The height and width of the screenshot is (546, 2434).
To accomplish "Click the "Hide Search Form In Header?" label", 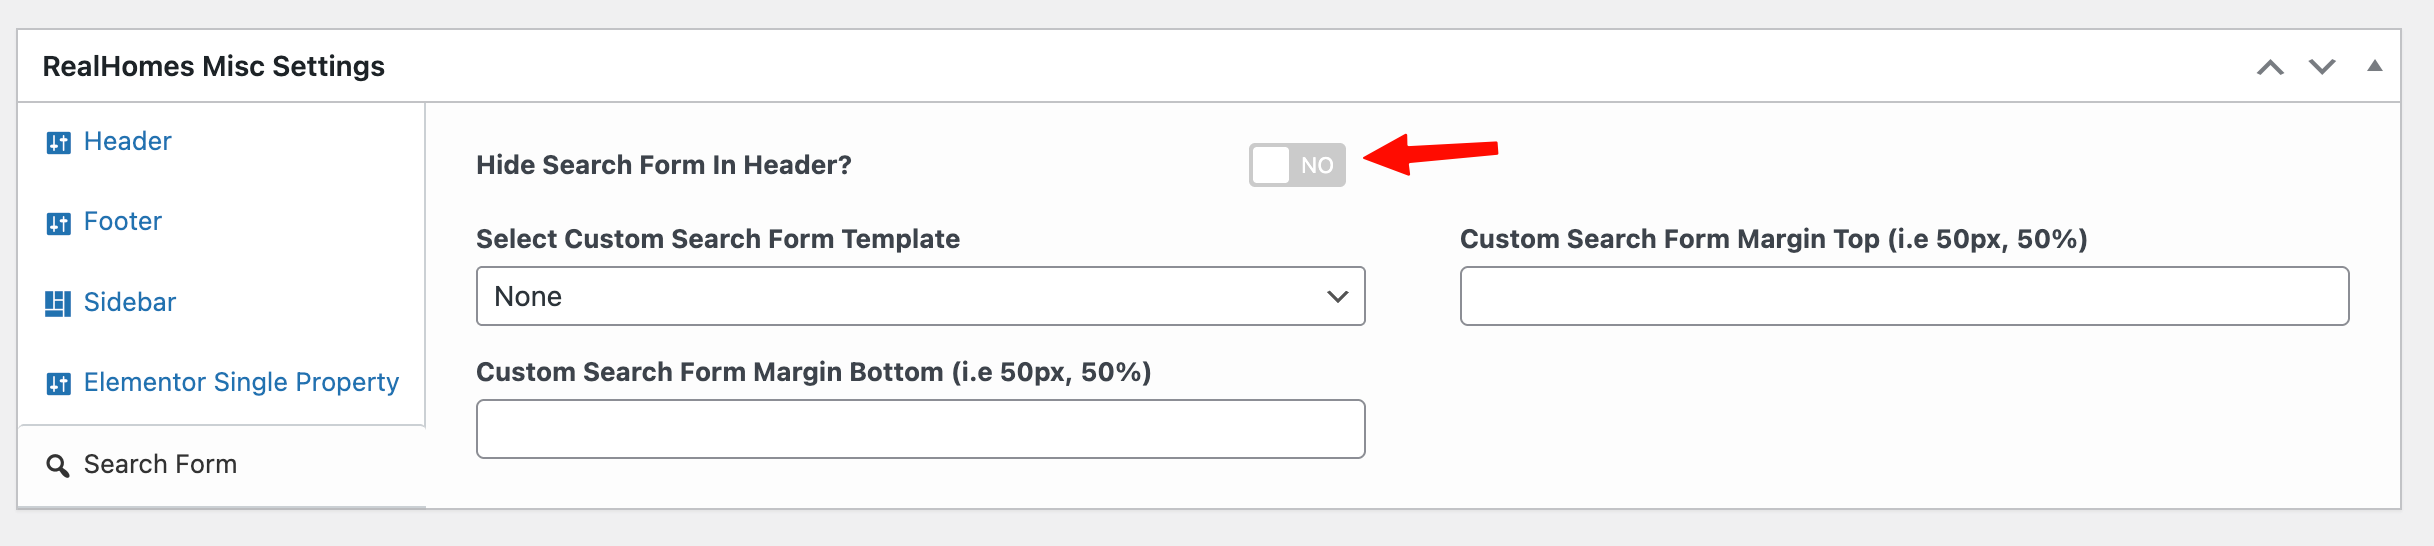I will coord(664,165).
